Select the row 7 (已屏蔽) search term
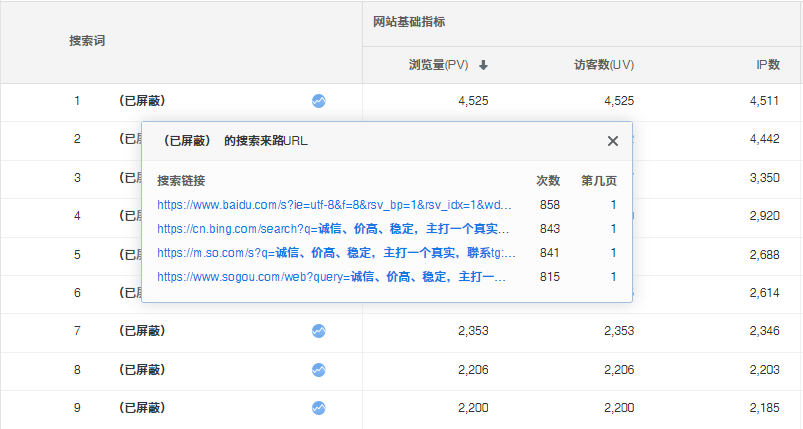Screen dimensions: 803x429 pyautogui.click(x=141, y=331)
